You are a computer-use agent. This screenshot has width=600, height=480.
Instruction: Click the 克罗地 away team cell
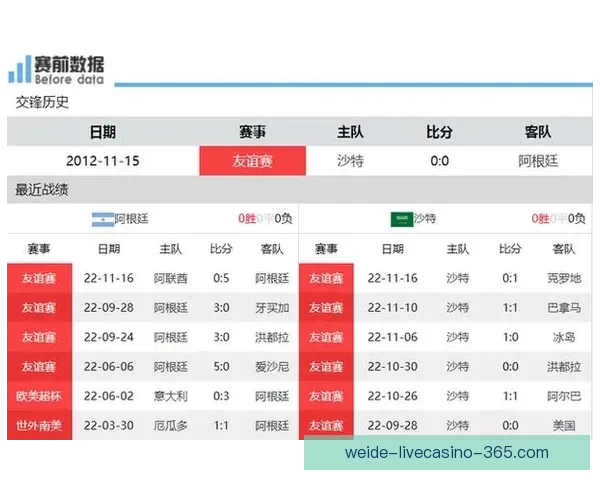pos(564,278)
